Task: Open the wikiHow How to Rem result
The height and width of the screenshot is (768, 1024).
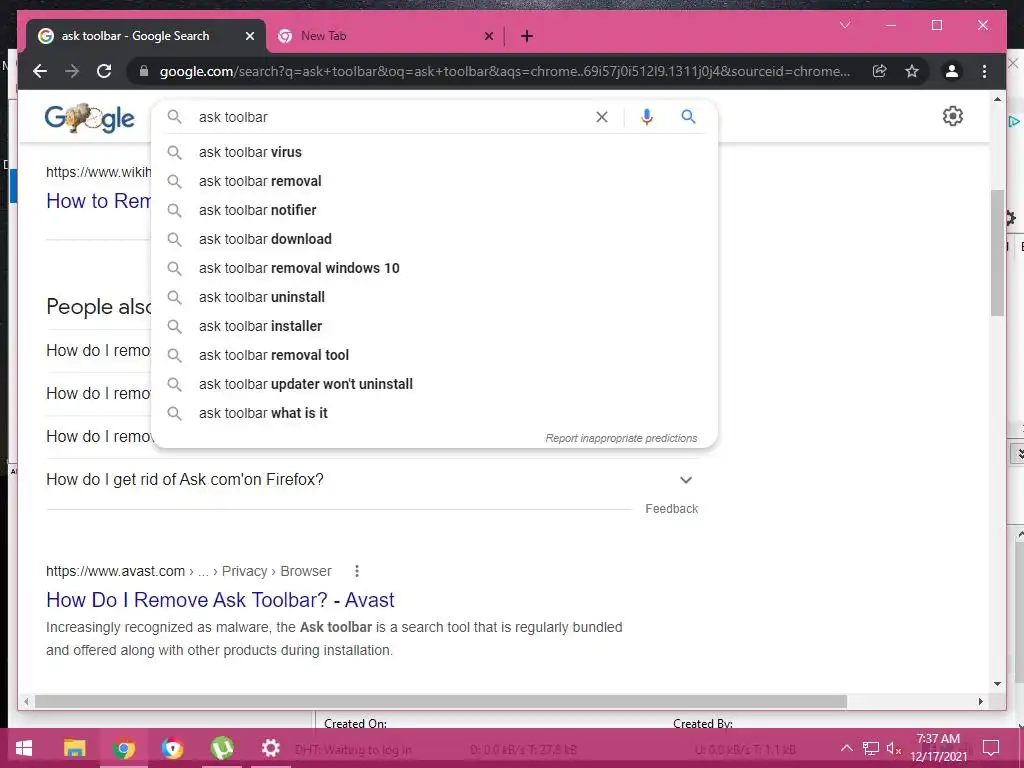Action: (98, 201)
